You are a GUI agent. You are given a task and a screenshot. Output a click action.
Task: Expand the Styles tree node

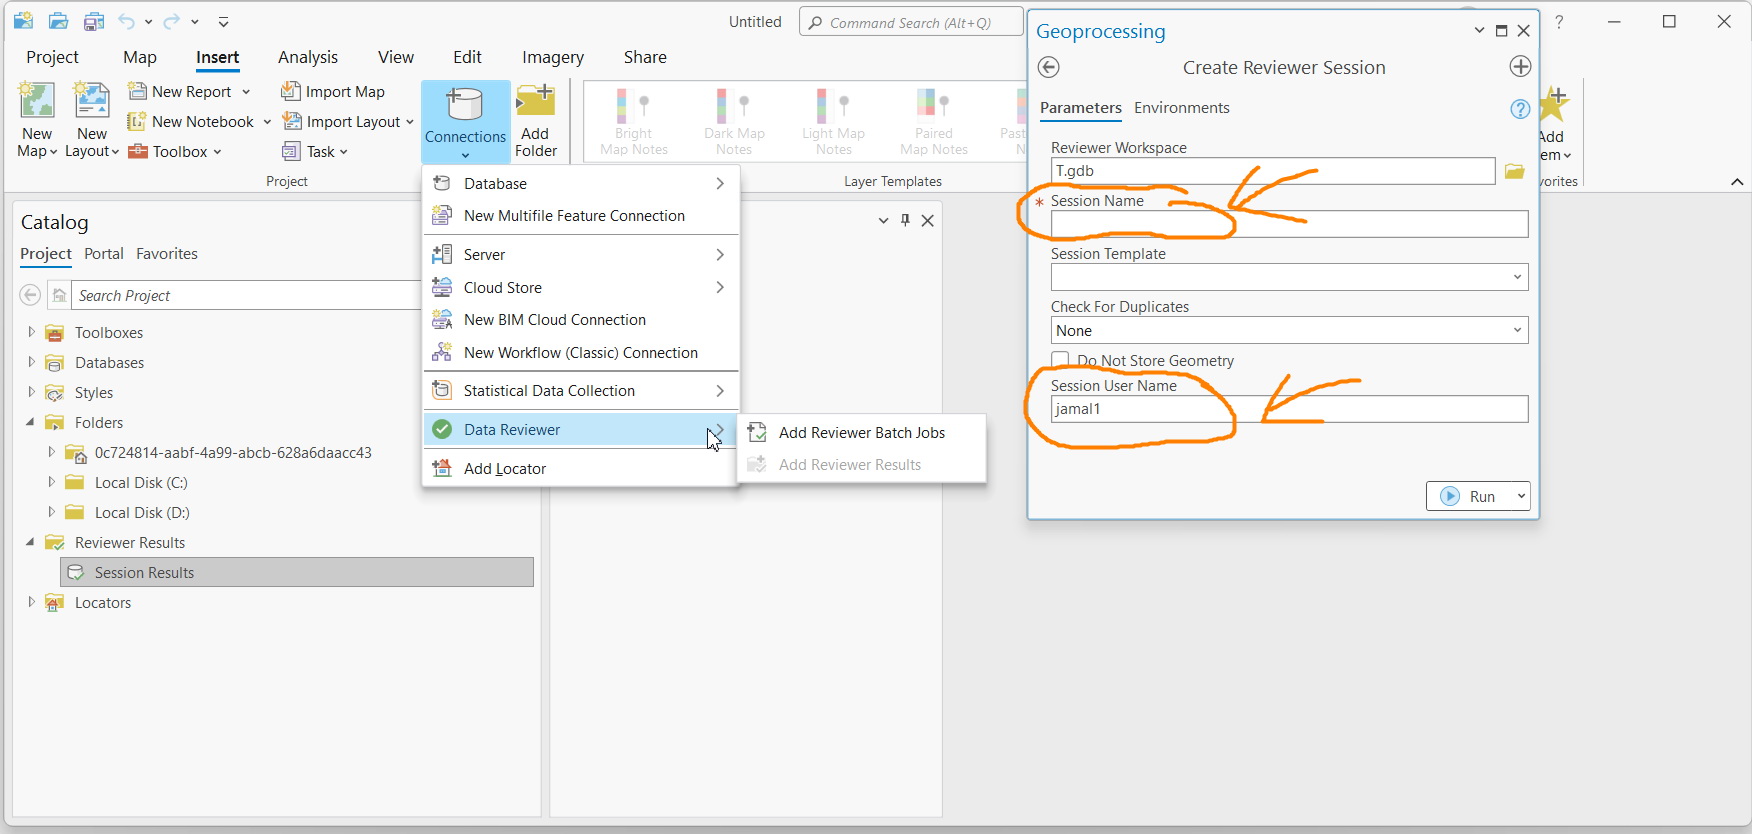[31, 392]
